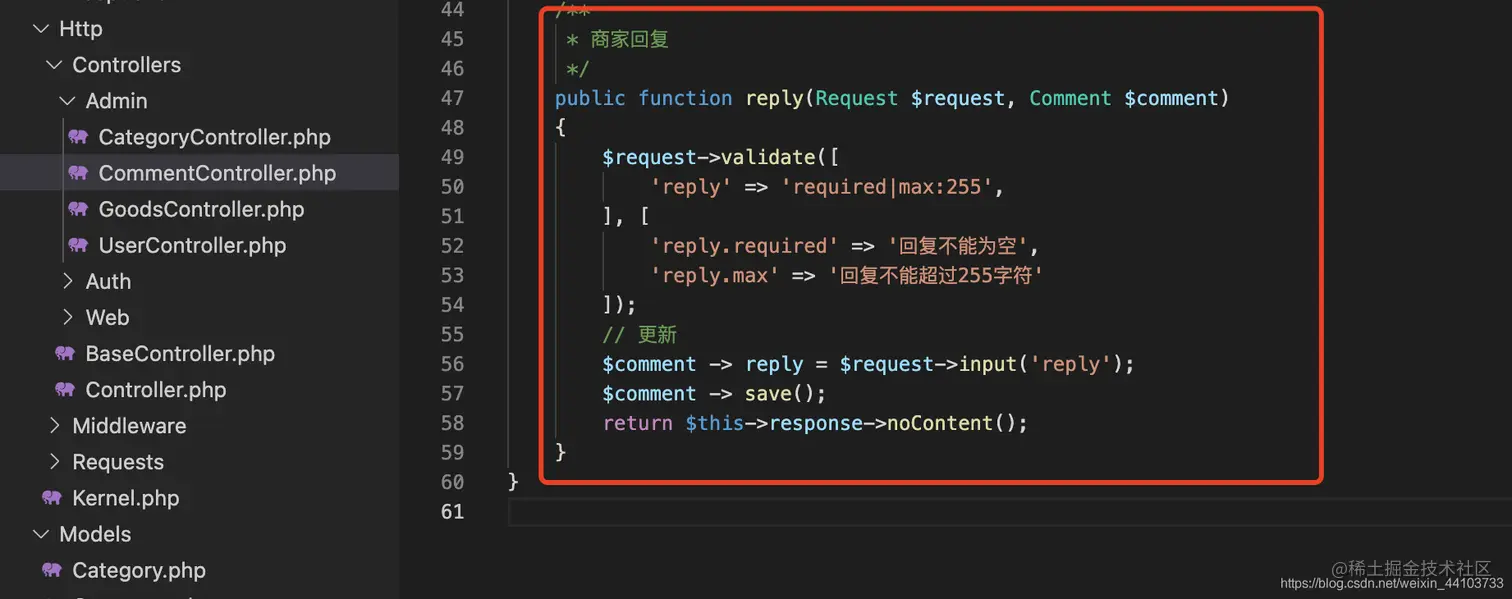Click PHP icon beside UserController.php
The height and width of the screenshot is (599, 1512).
tap(78, 245)
